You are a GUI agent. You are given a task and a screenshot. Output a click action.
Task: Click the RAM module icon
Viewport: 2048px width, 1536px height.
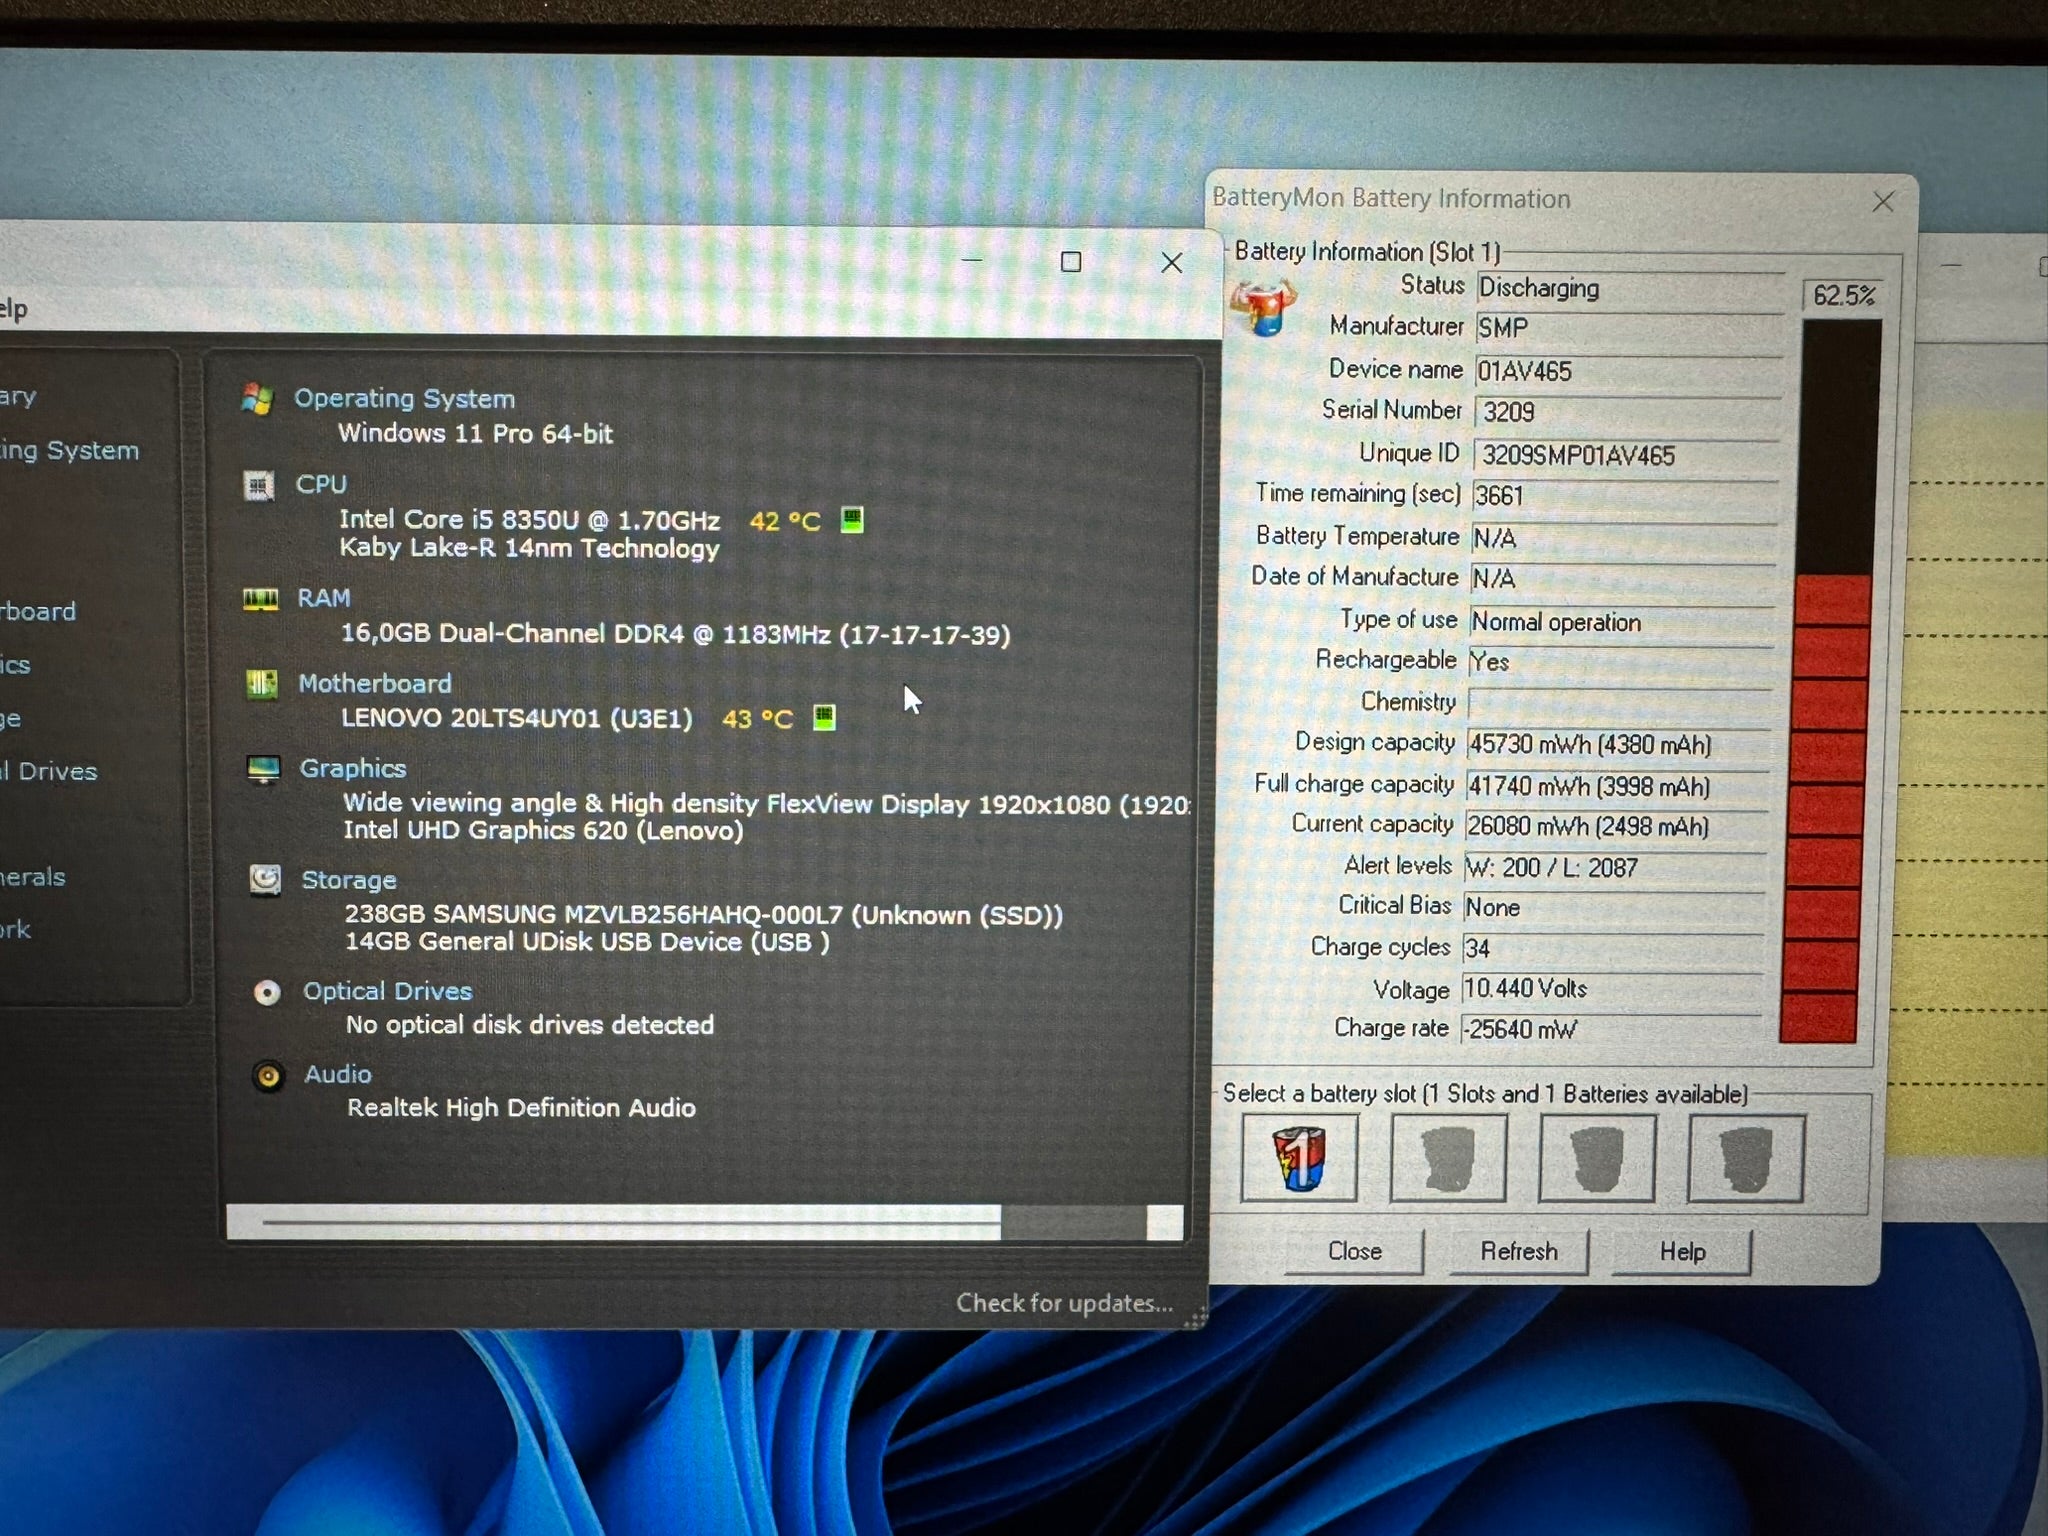coord(261,599)
